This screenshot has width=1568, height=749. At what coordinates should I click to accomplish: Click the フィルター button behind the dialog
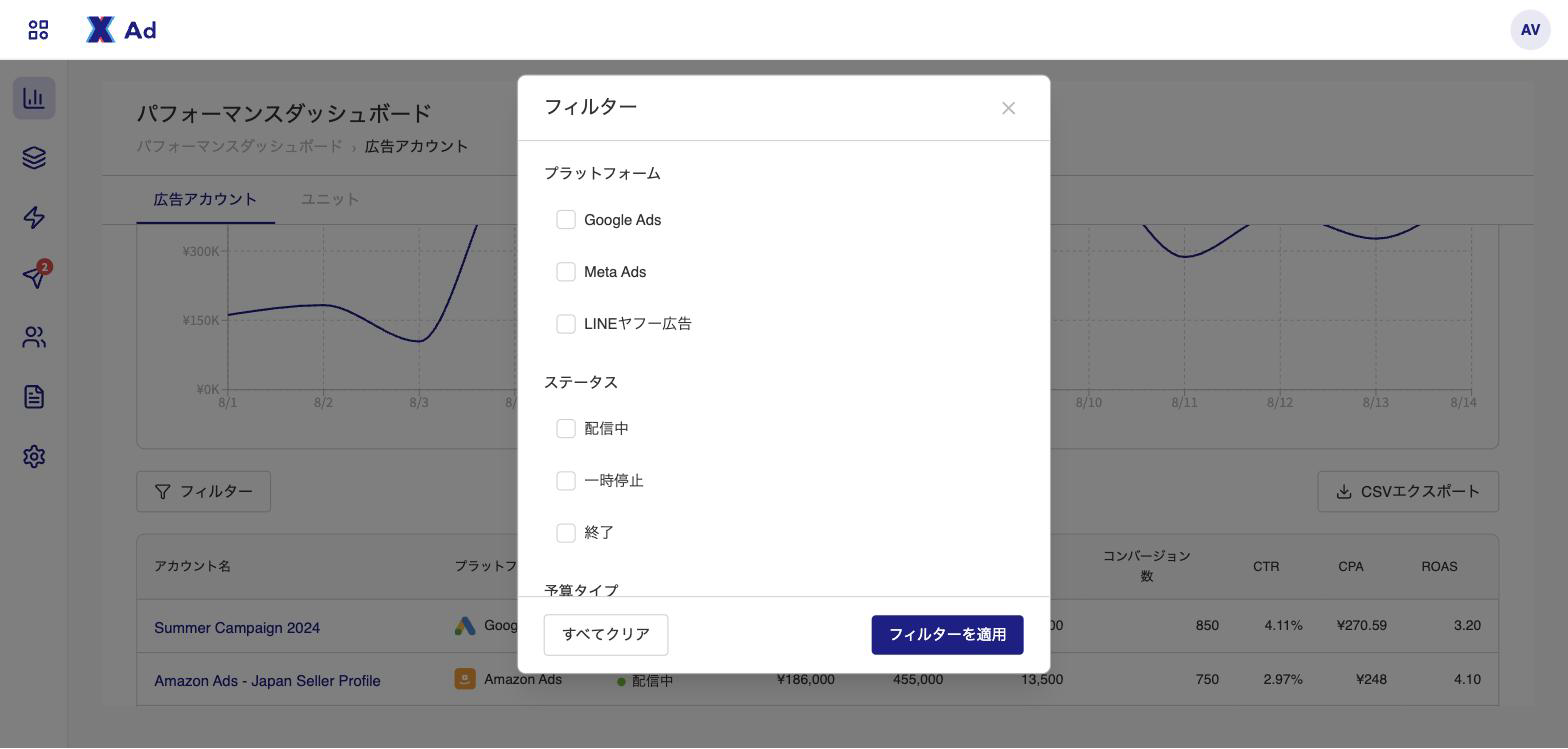click(x=204, y=492)
